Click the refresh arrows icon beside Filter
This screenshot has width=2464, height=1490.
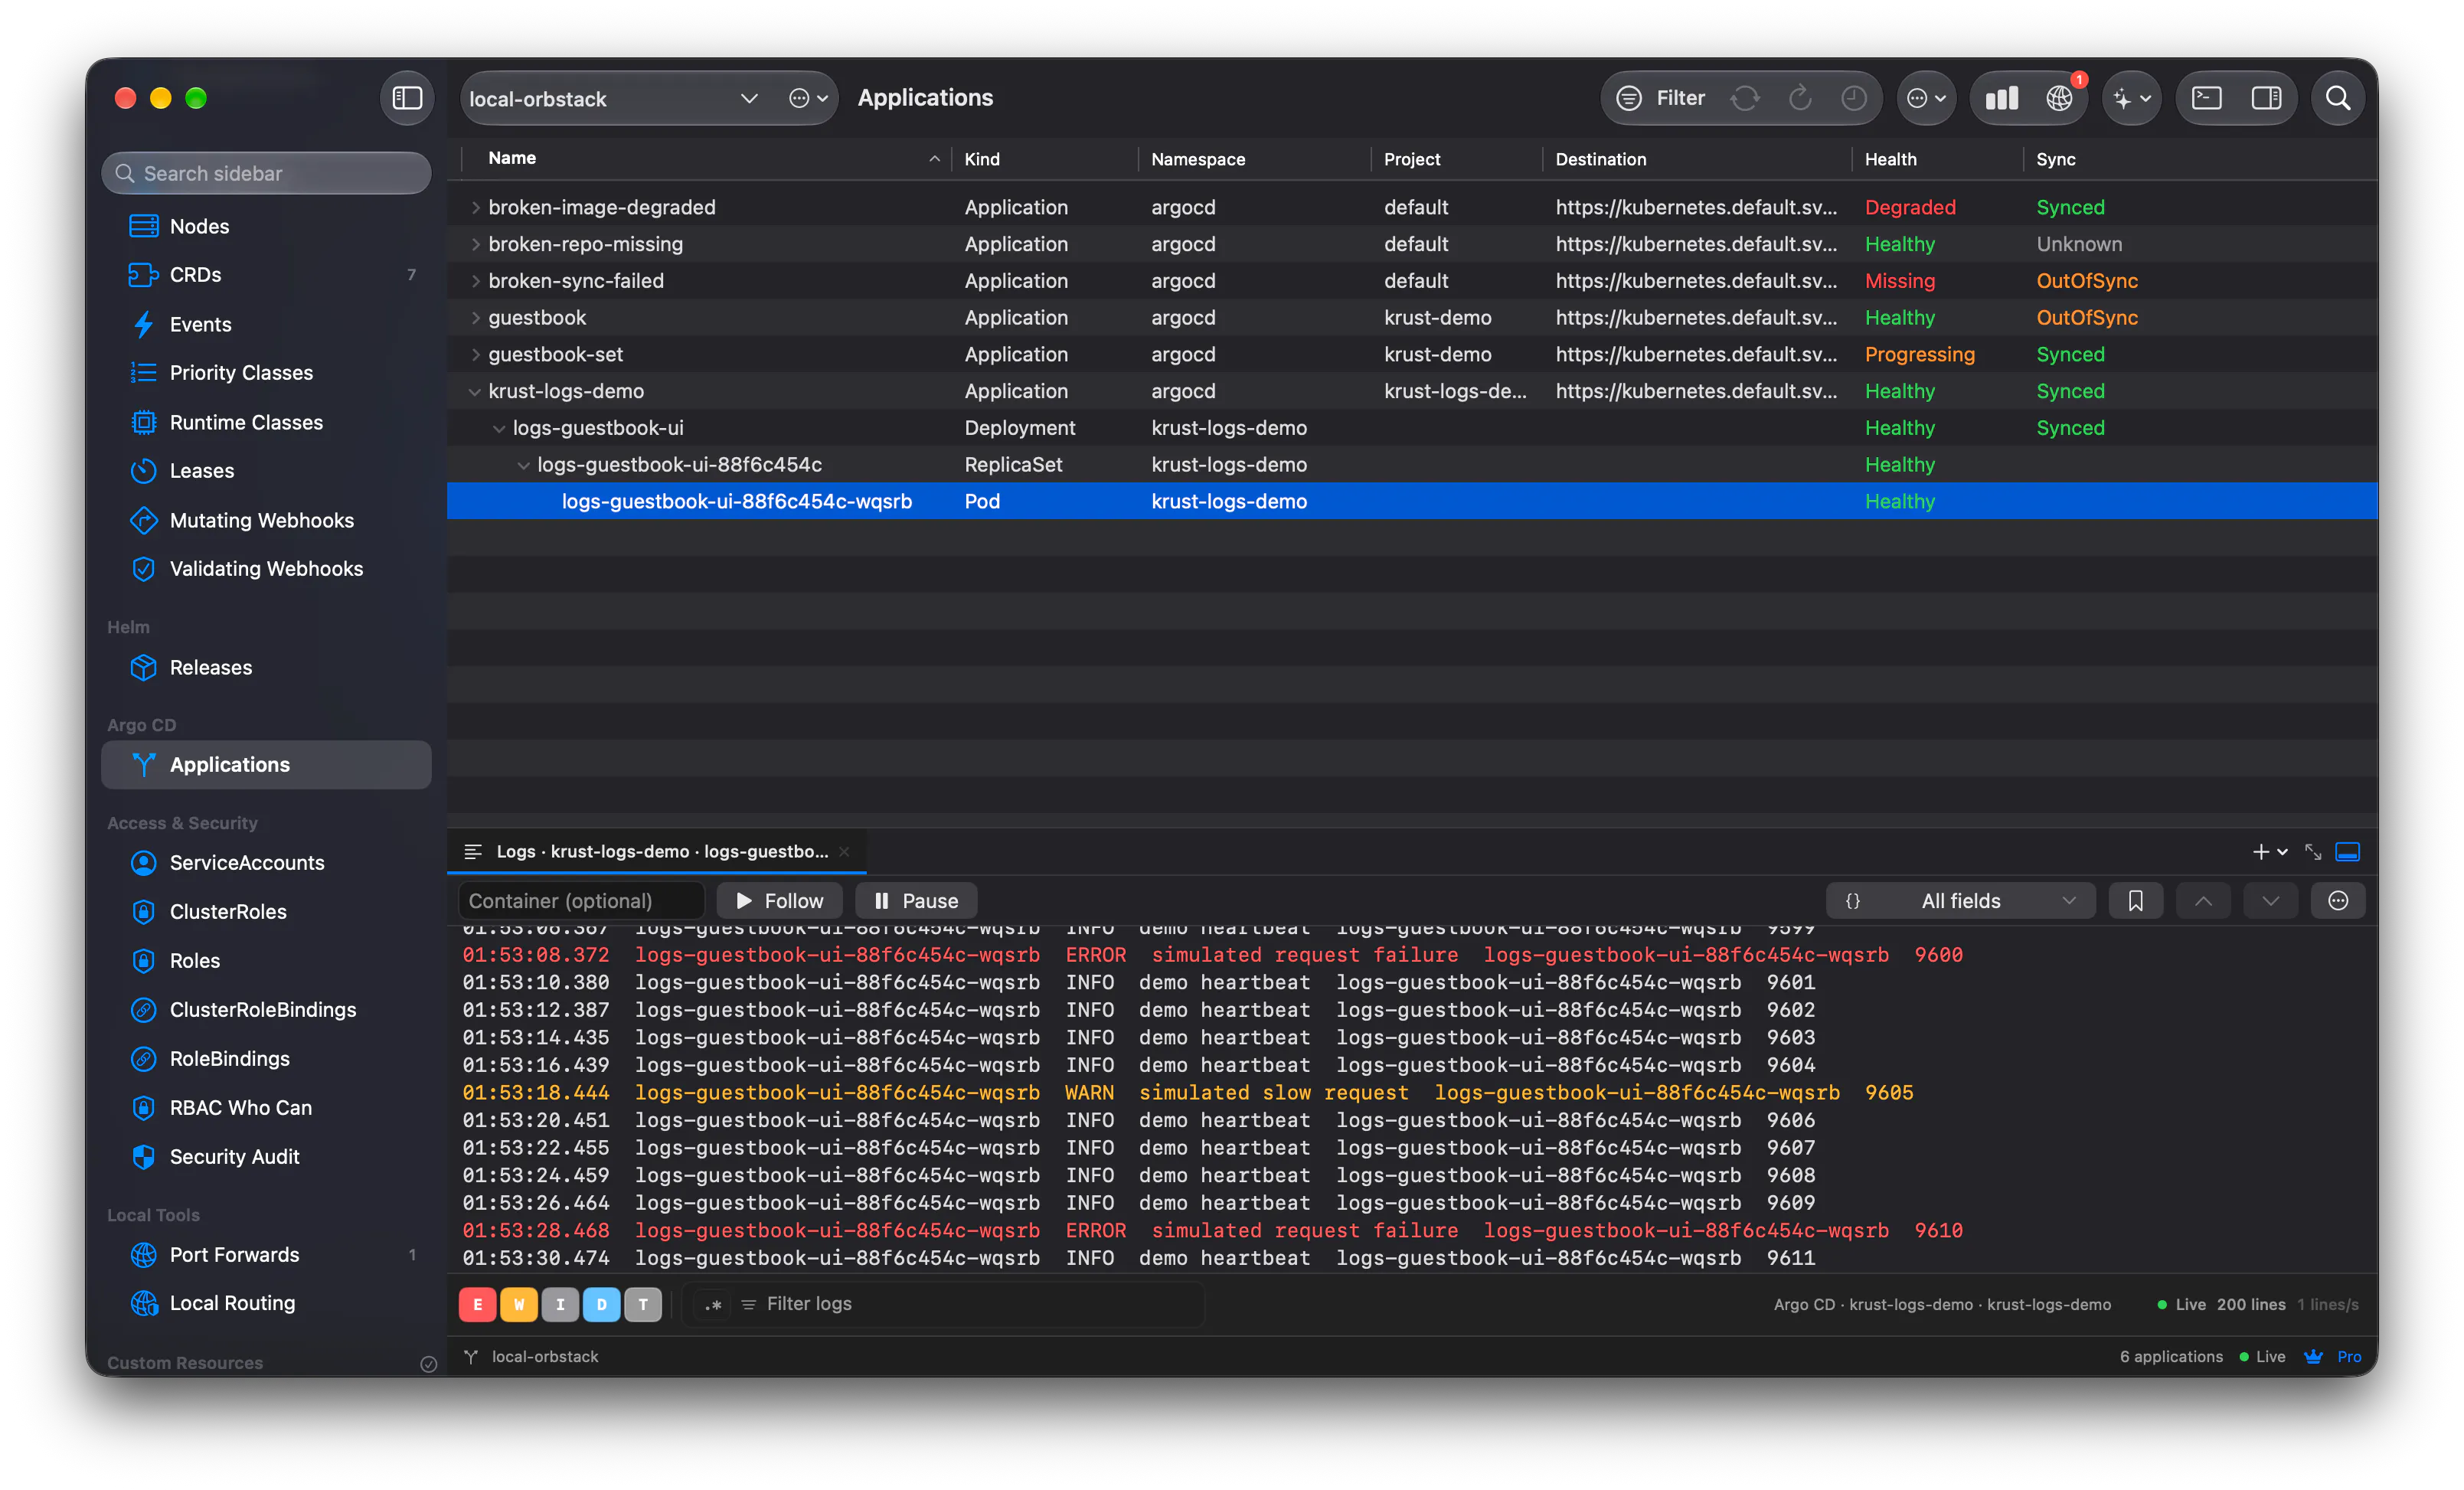tap(1745, 98)
